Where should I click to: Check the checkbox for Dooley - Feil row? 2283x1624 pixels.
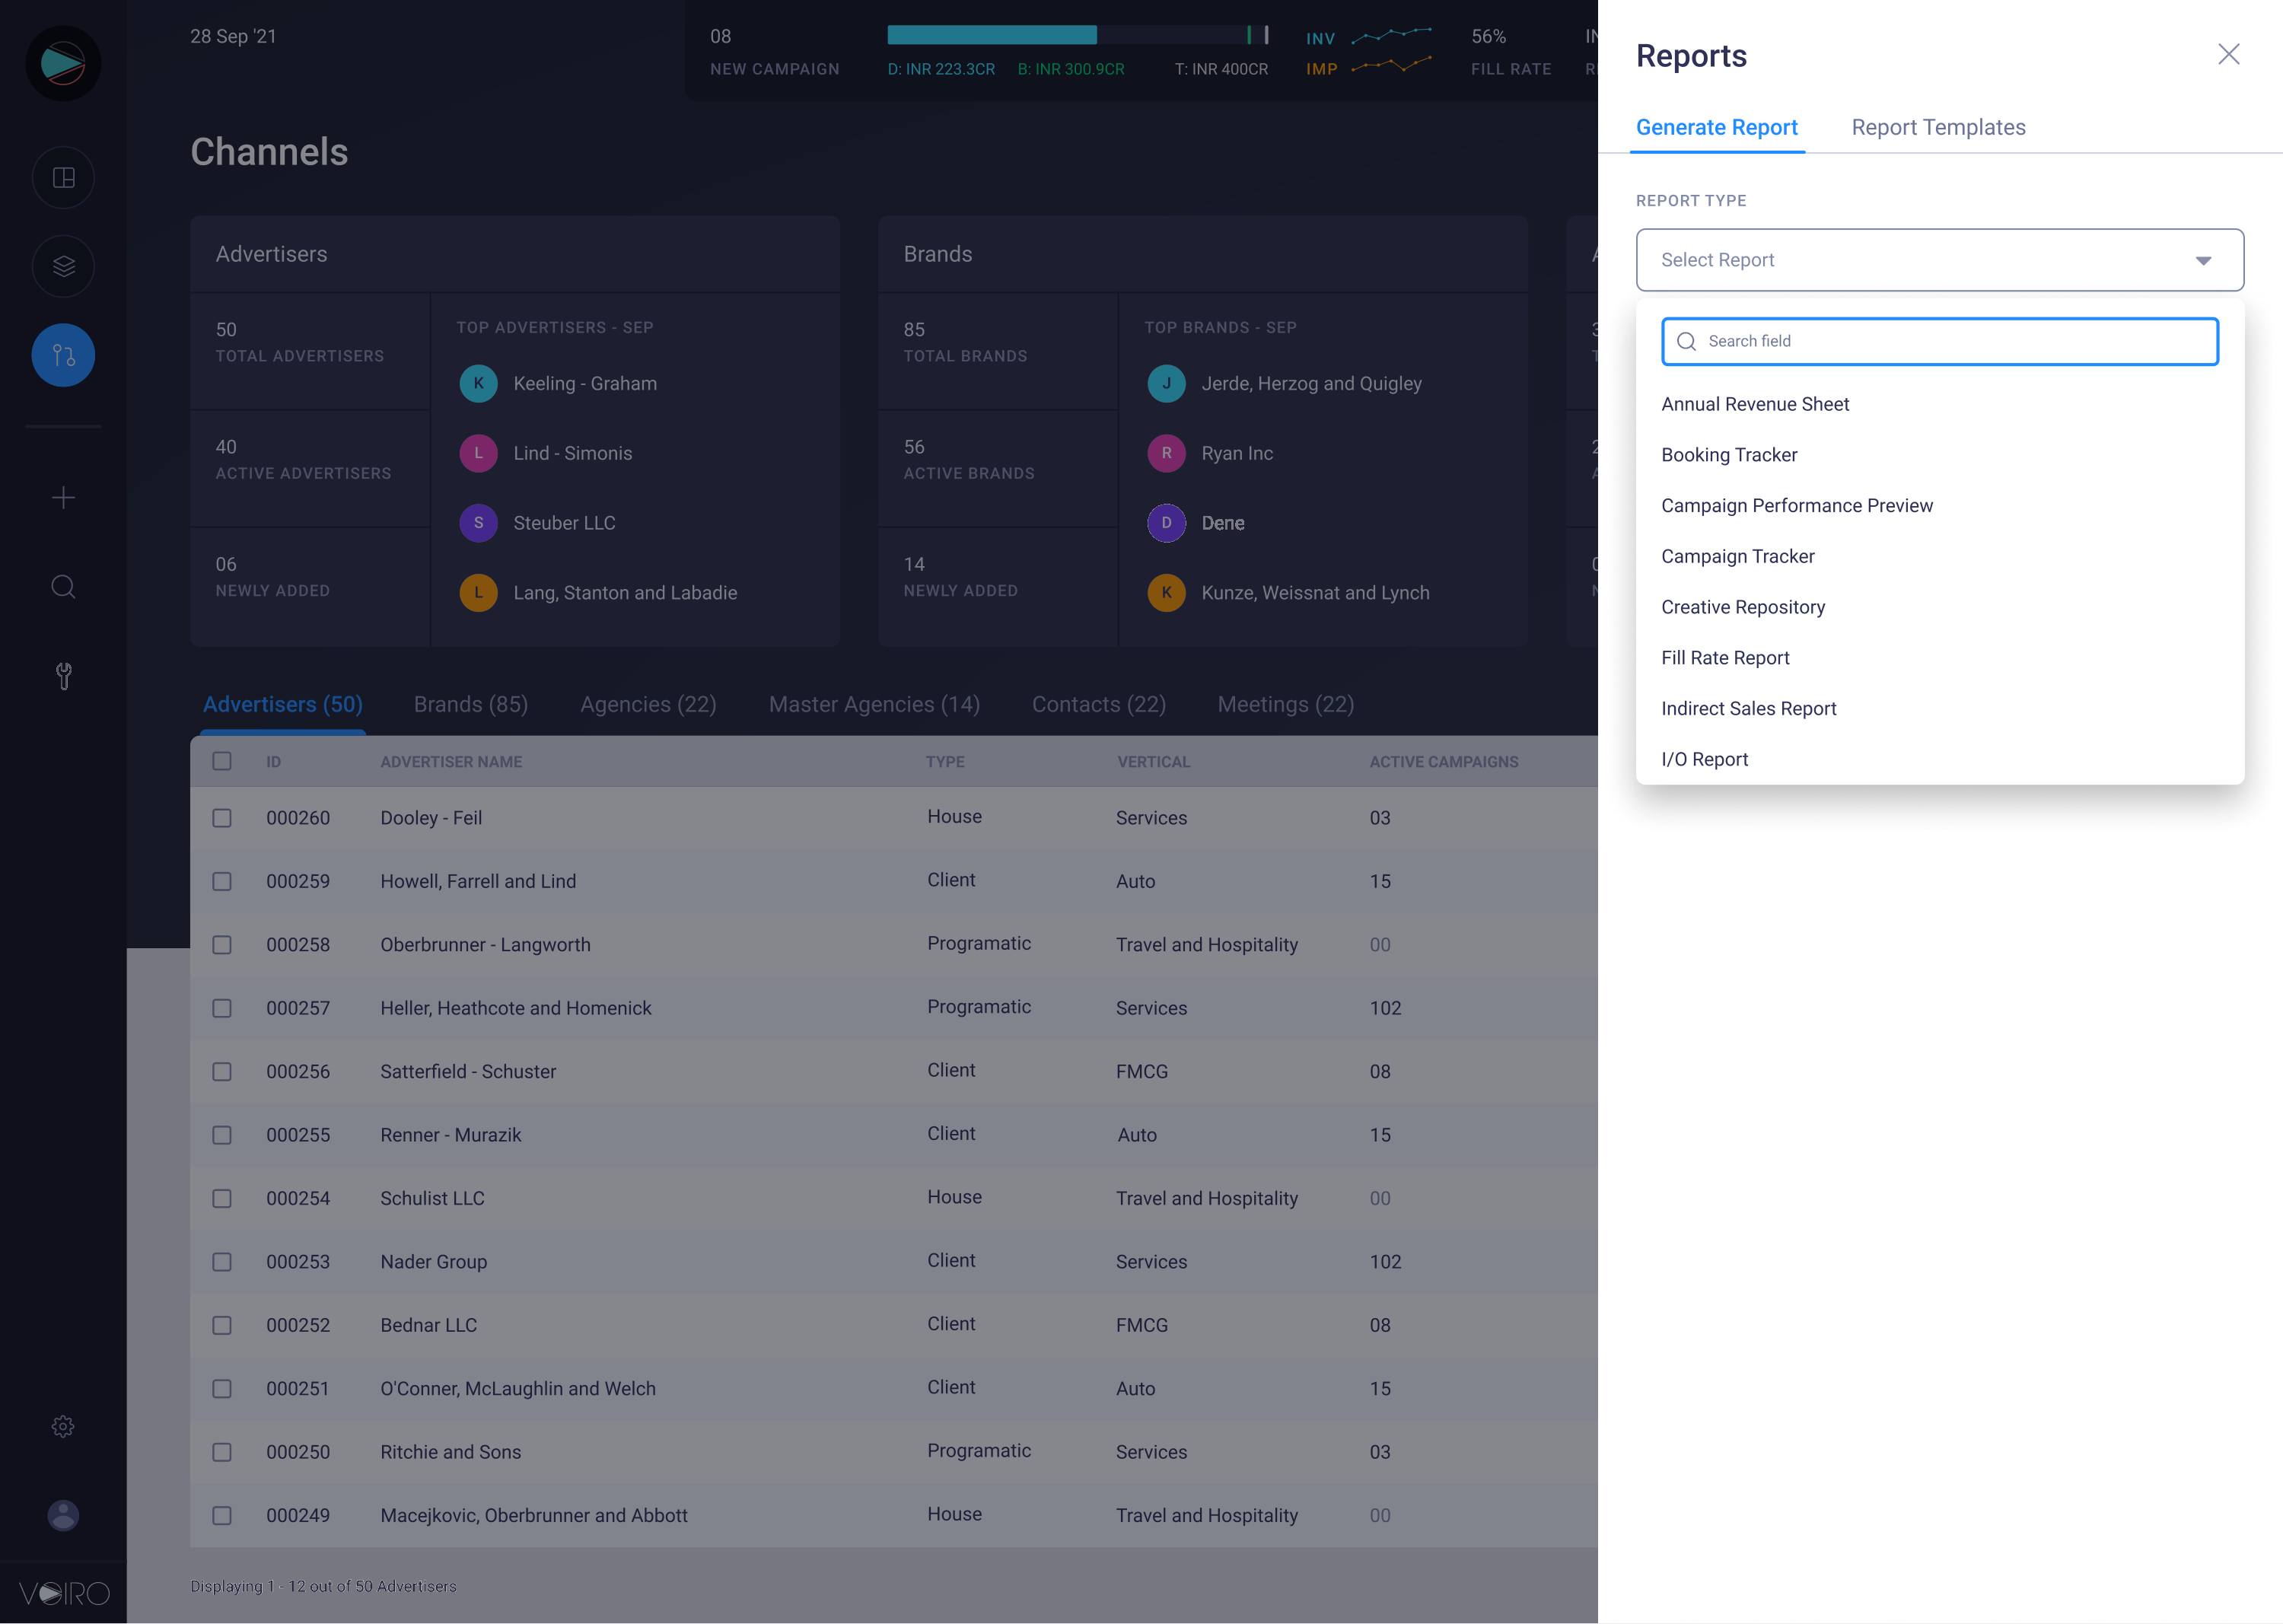point(222,817)
